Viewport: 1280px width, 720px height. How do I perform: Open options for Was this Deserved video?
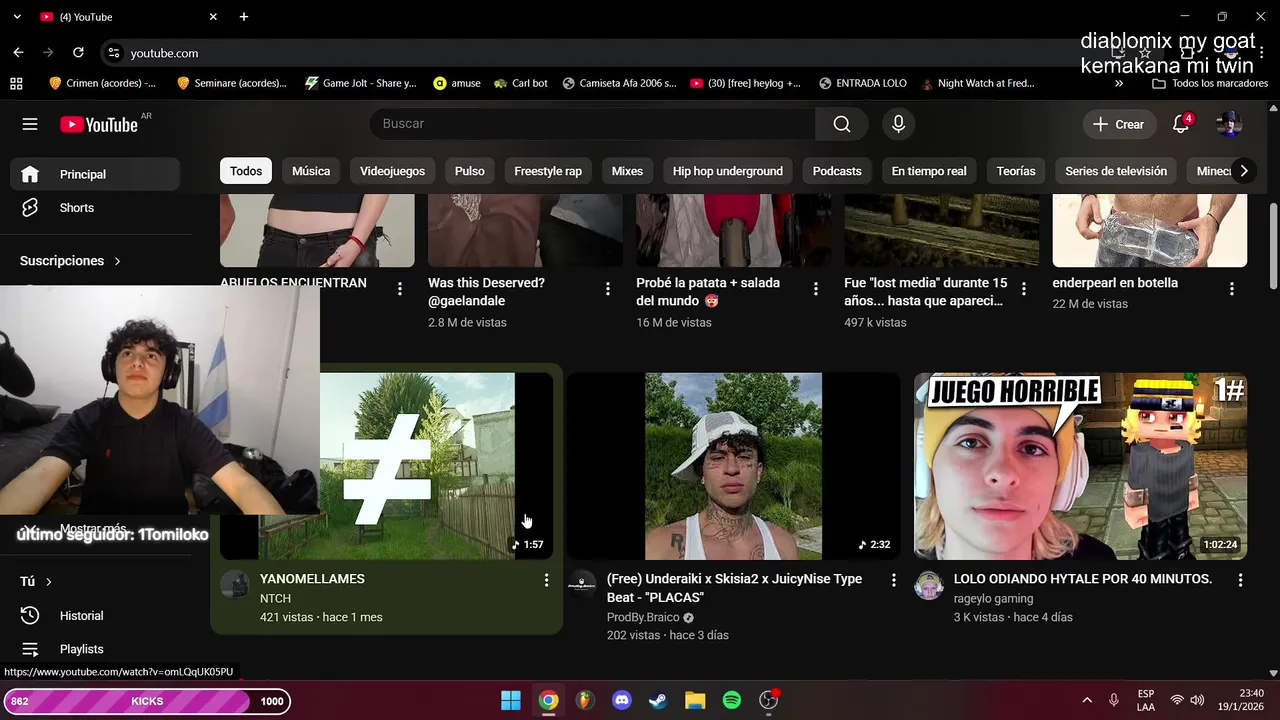click(608, 289)
